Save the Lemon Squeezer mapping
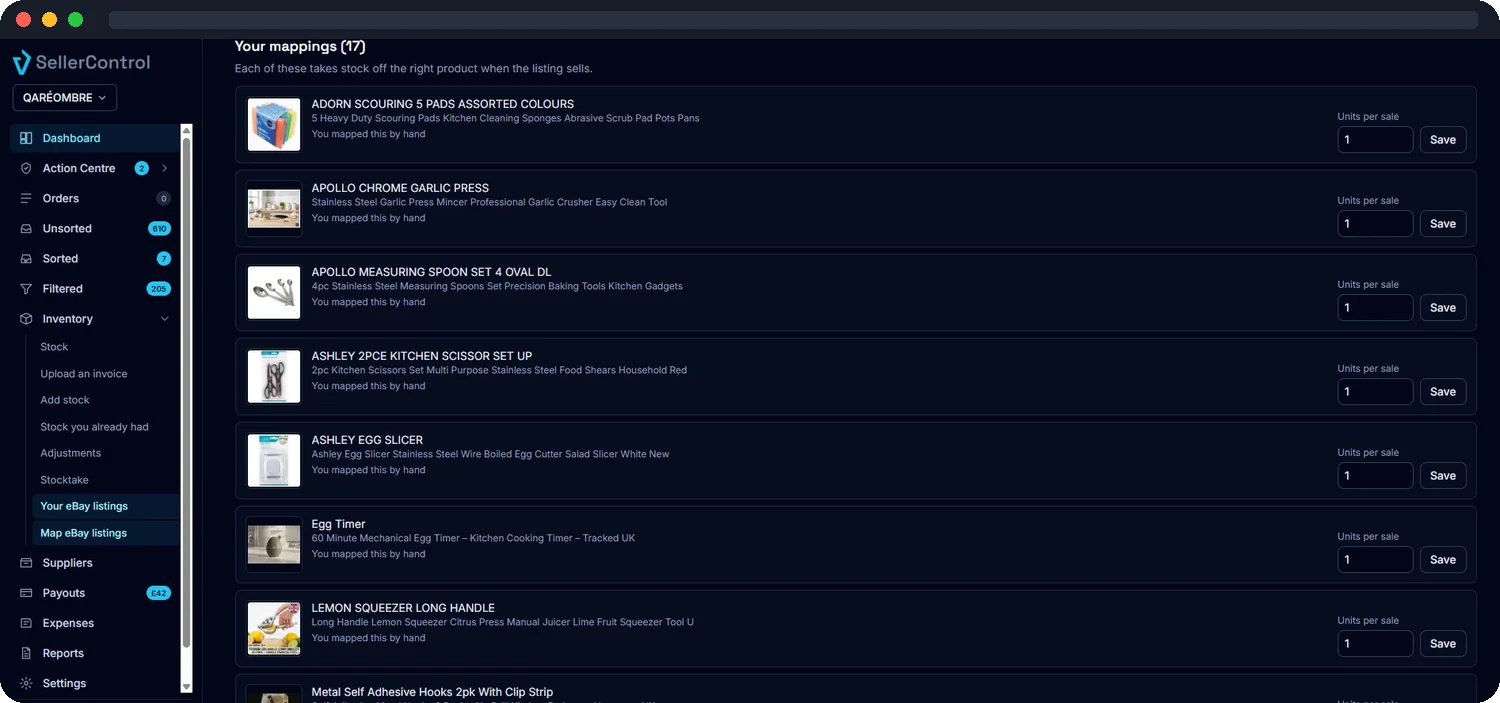Viewport: 1500px width, 703px height. click(x=1443, y=644)
